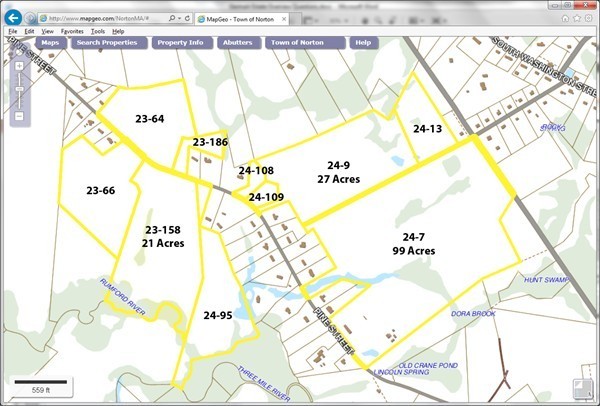The width and height of the screenshot is (600, 406).
Task: Open the browser Home icon
Action: (x=565, y=18)
